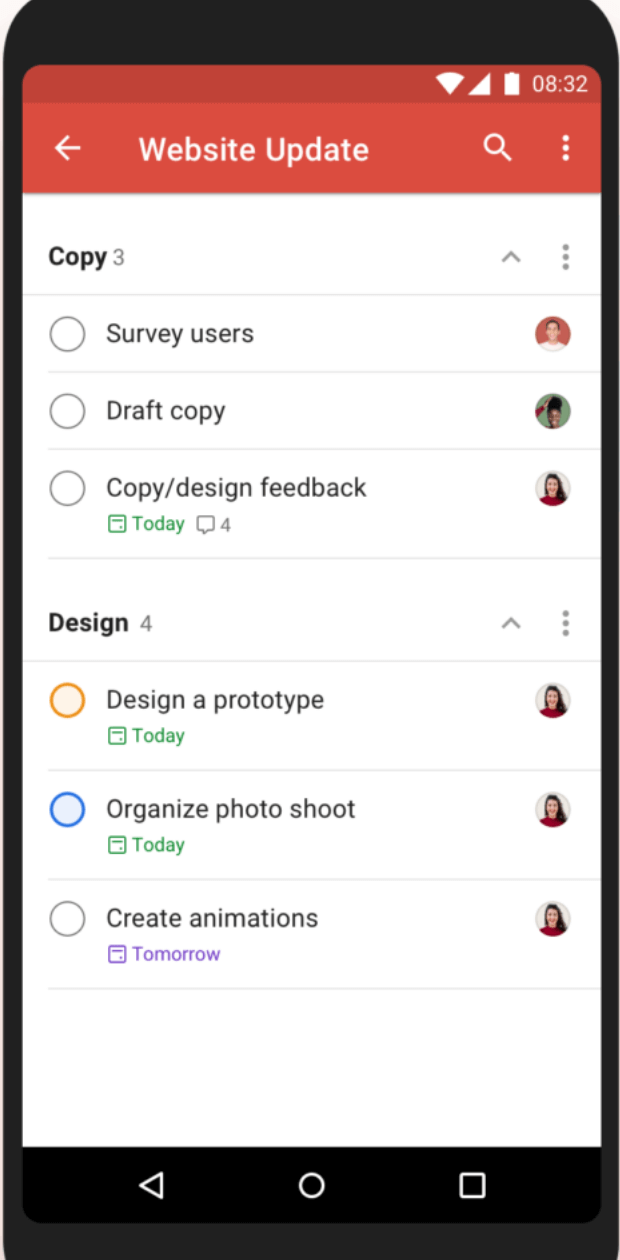Open the project overflow menu

coord(566,147)
